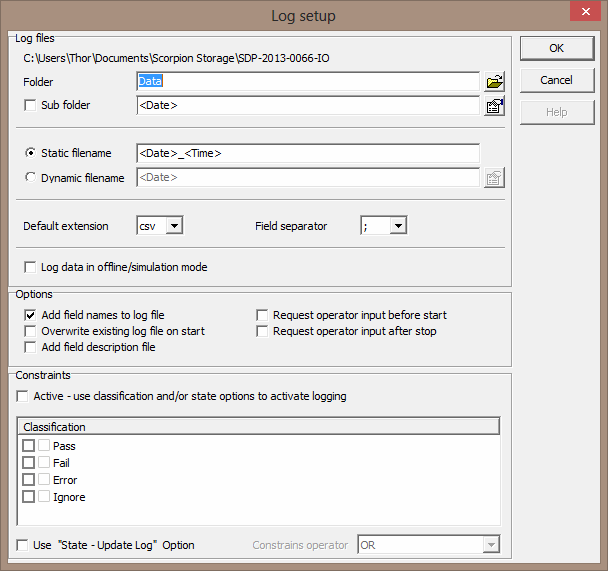This screenshot has width=608, height=571.
Task: Uncheck Add field names to log file
Action: click(x=30, y=315)
